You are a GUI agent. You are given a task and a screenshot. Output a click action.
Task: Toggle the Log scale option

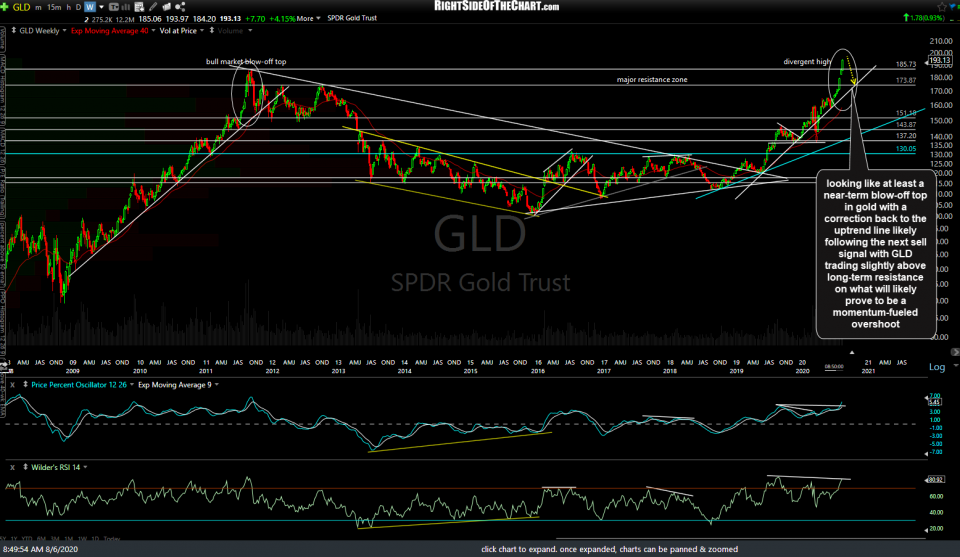[x=937, y=367]
